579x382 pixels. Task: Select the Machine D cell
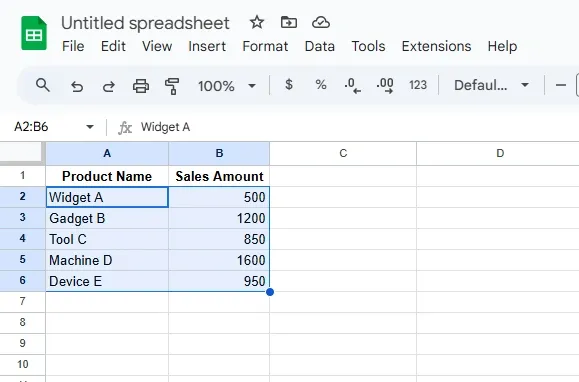[107, 260]
